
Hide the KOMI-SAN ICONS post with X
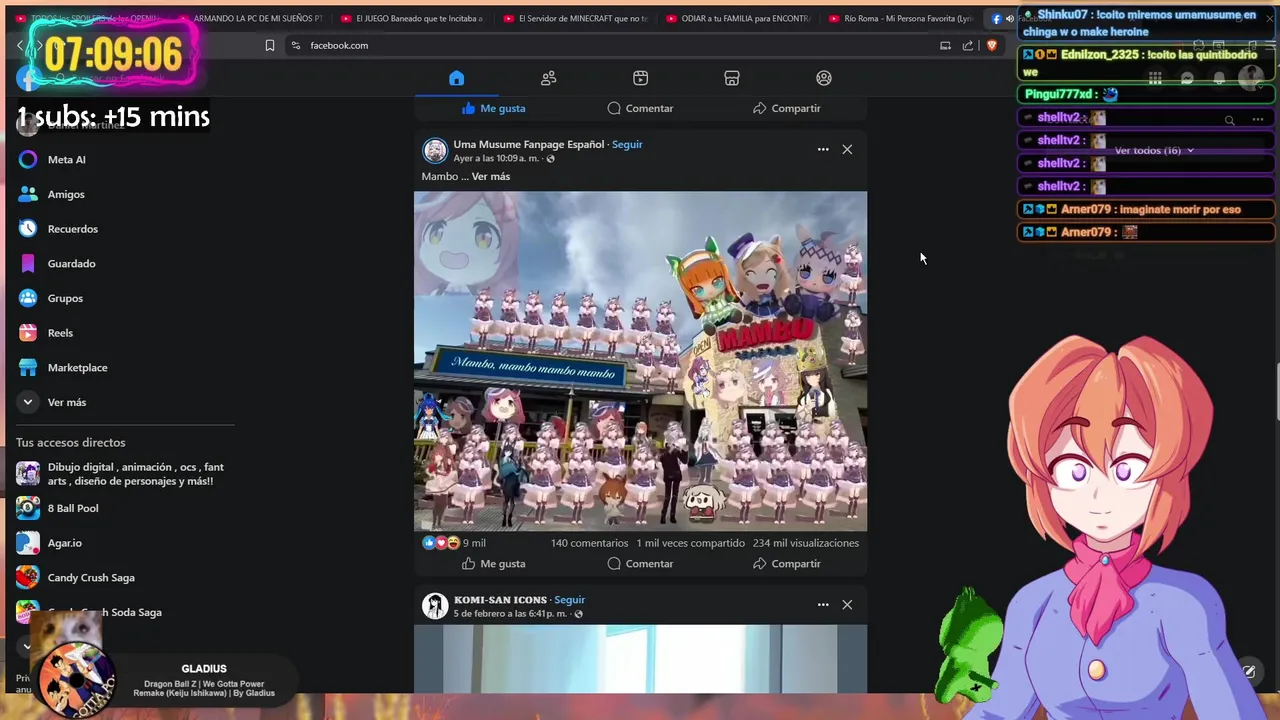pos(847,604)
